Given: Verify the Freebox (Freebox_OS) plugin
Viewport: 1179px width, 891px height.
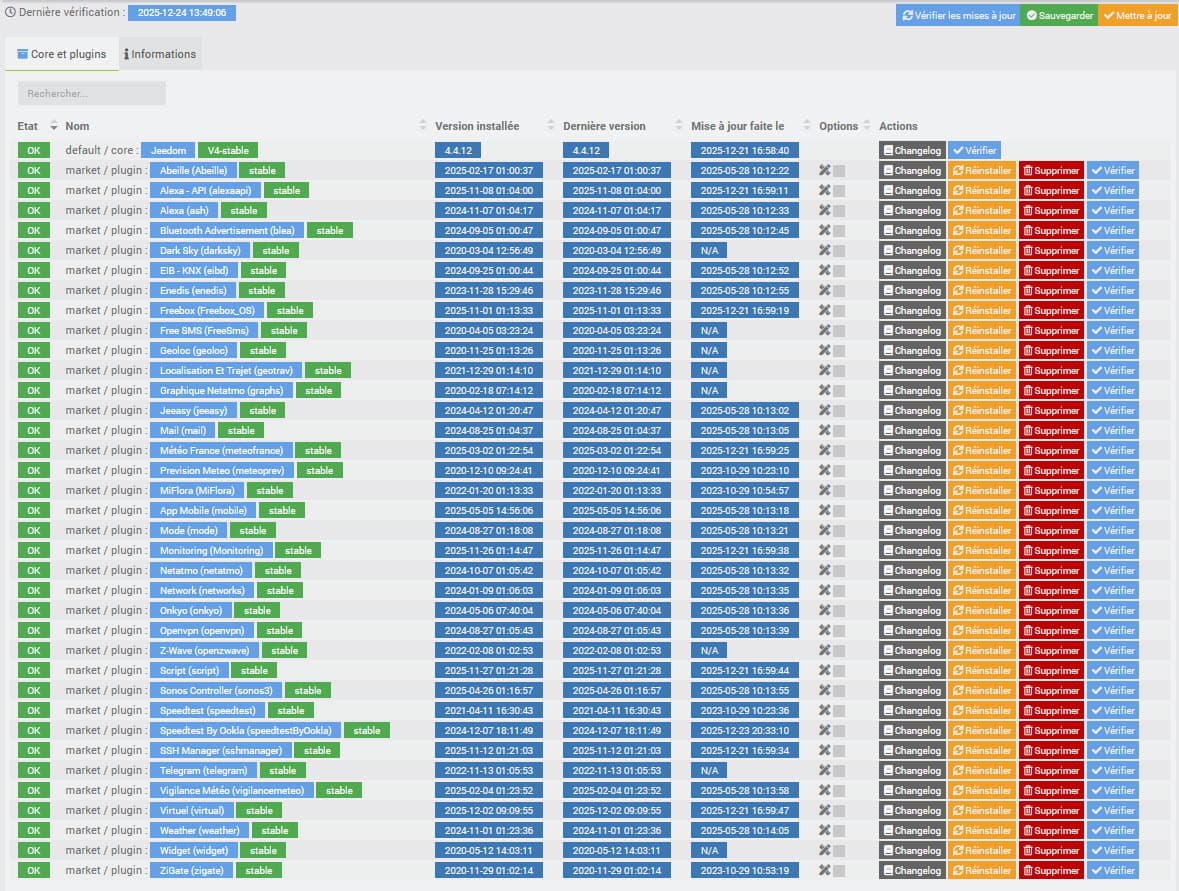Looking at the screenshot, I should 1112,311.
